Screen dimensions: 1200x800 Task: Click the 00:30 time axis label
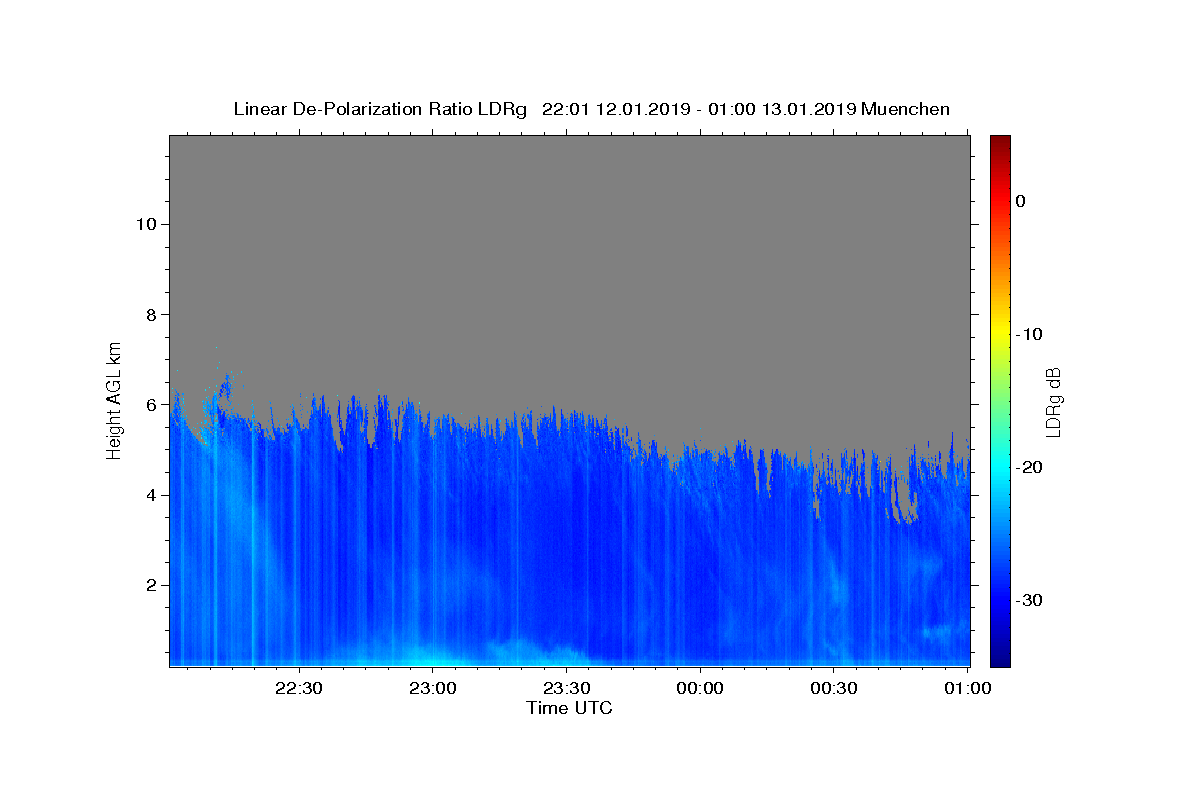834,688
